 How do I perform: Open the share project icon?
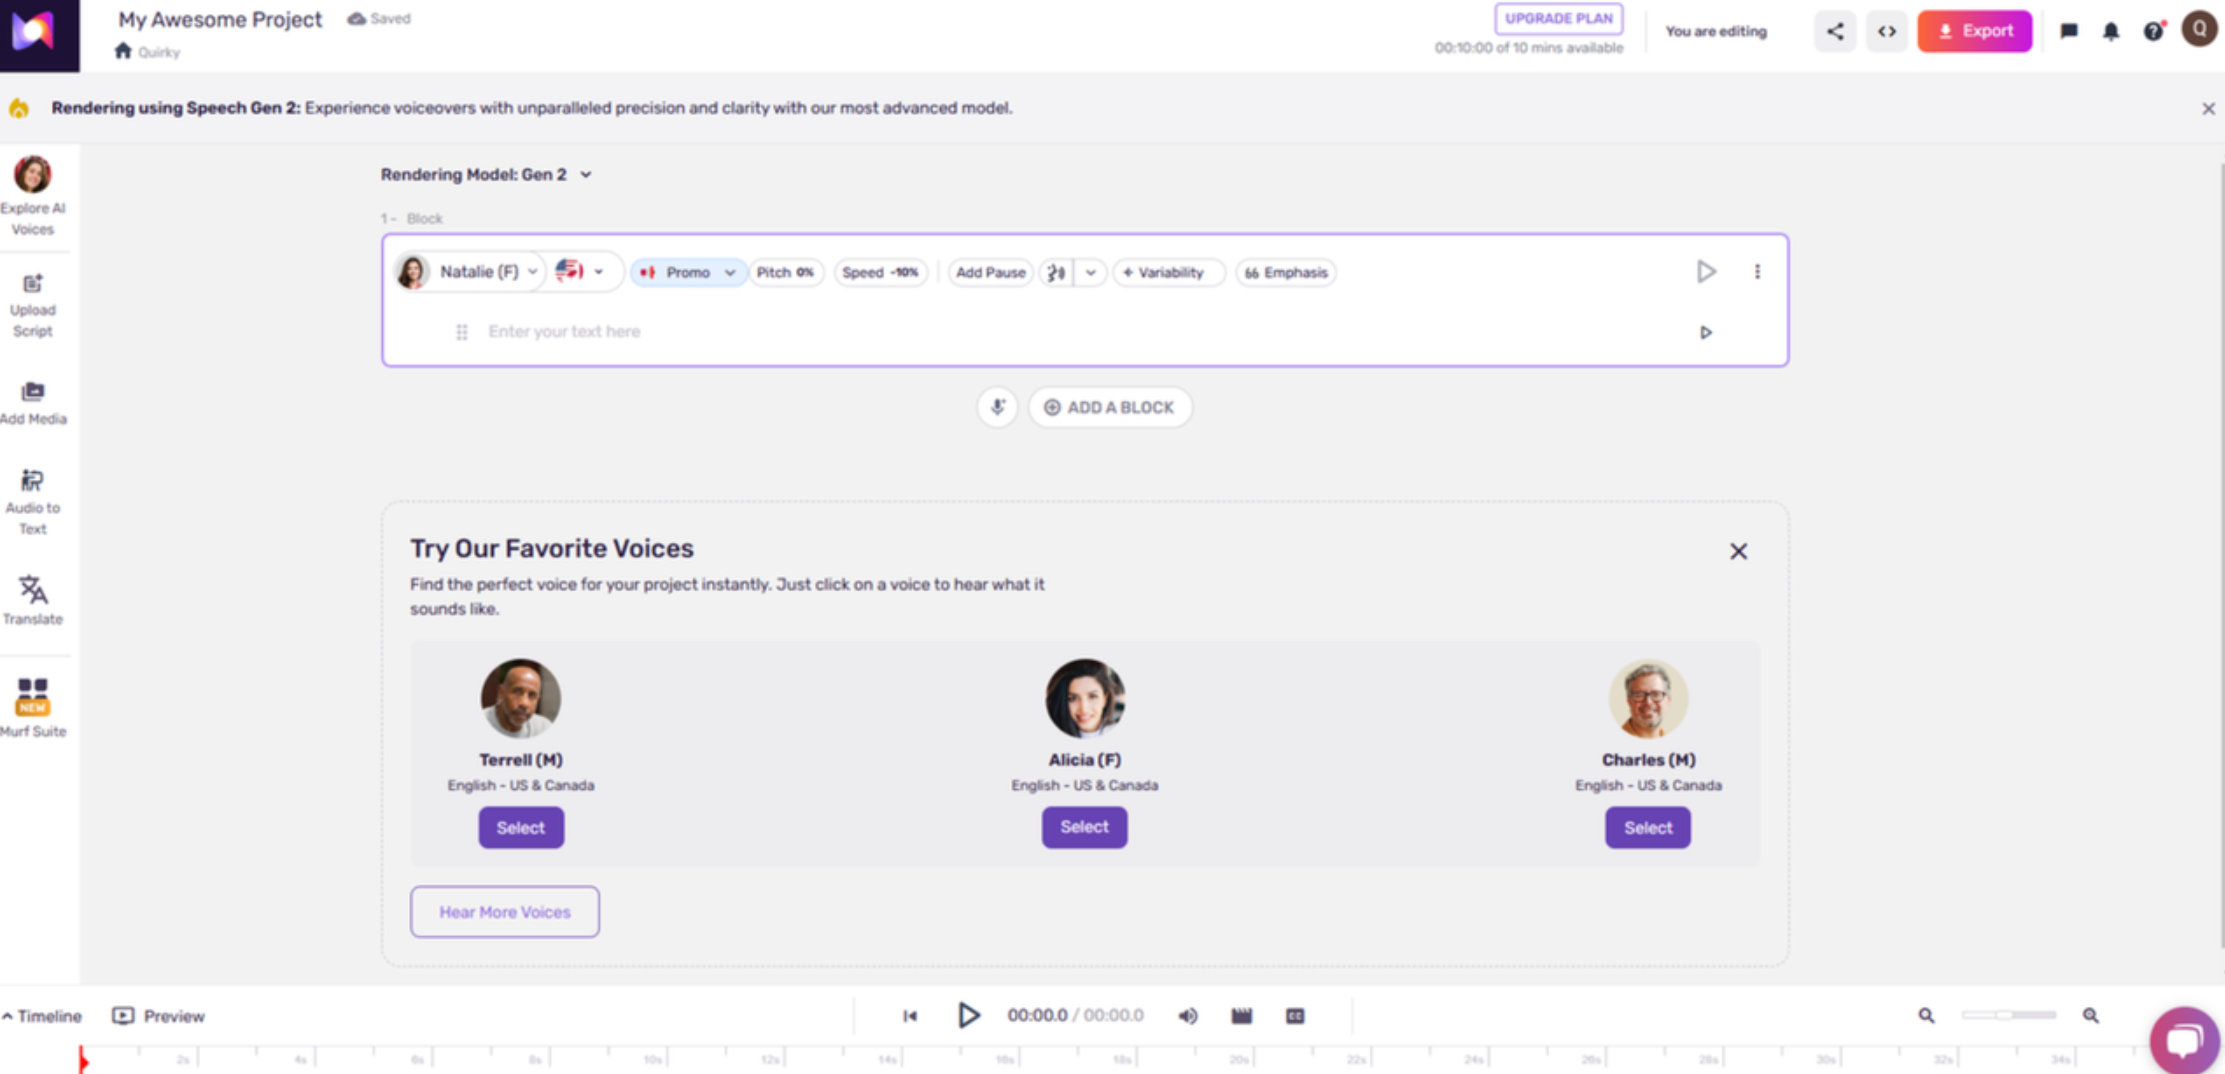[x=1835, y=31]
